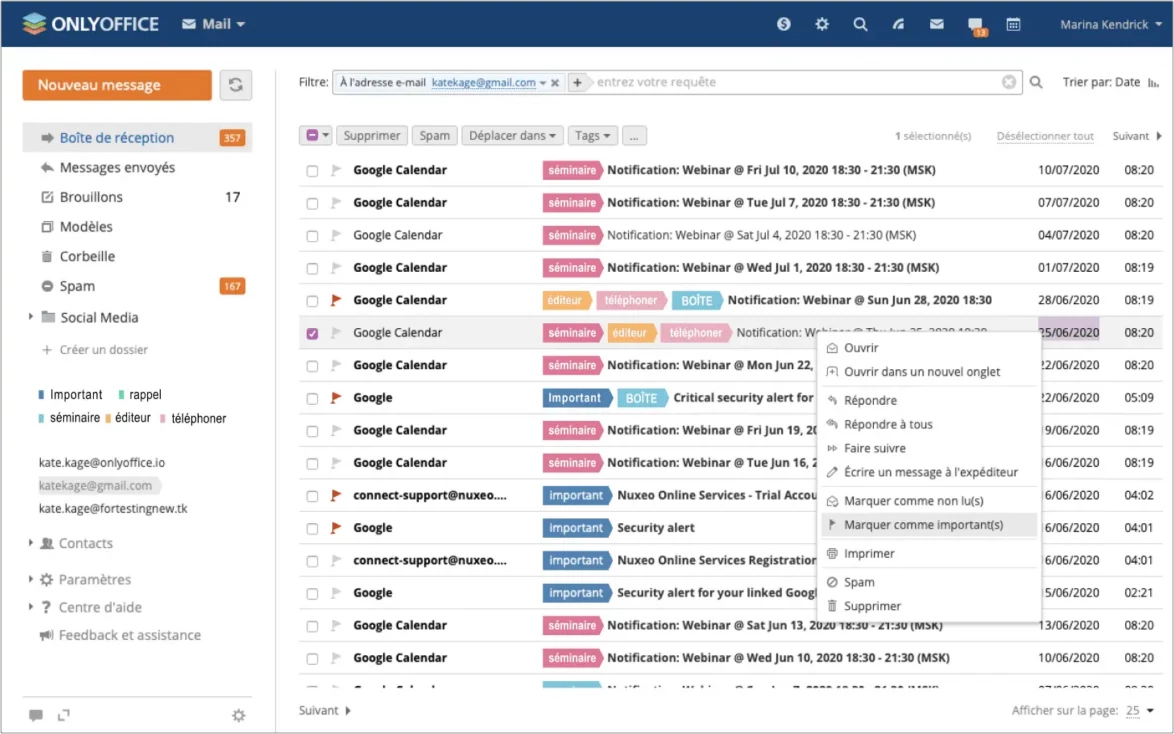Select kate.kage@onlyoffice.io account

[x=102, y=463]
